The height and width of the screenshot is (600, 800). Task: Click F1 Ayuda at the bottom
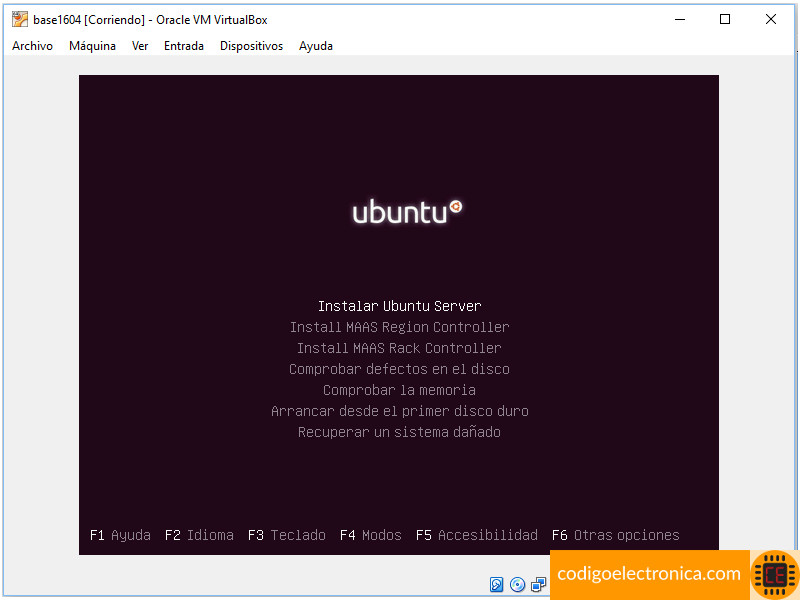[x=120, y=535]
